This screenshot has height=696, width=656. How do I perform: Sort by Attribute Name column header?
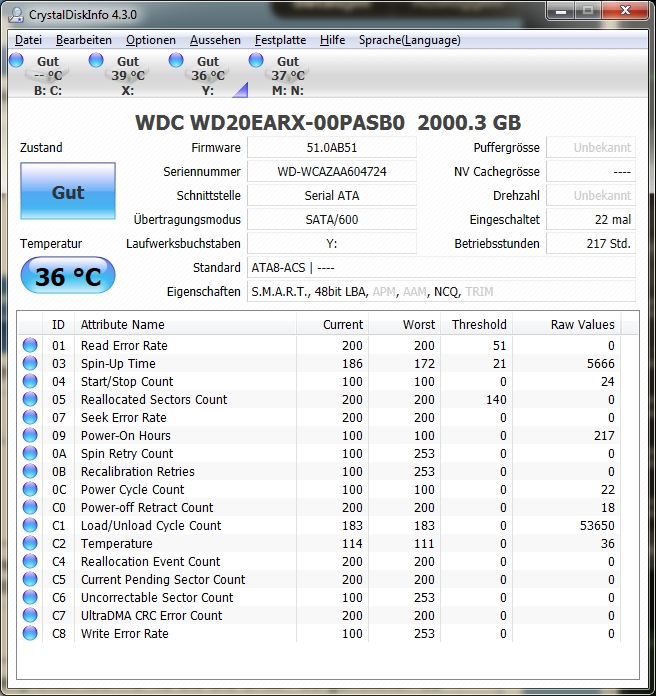186,324
